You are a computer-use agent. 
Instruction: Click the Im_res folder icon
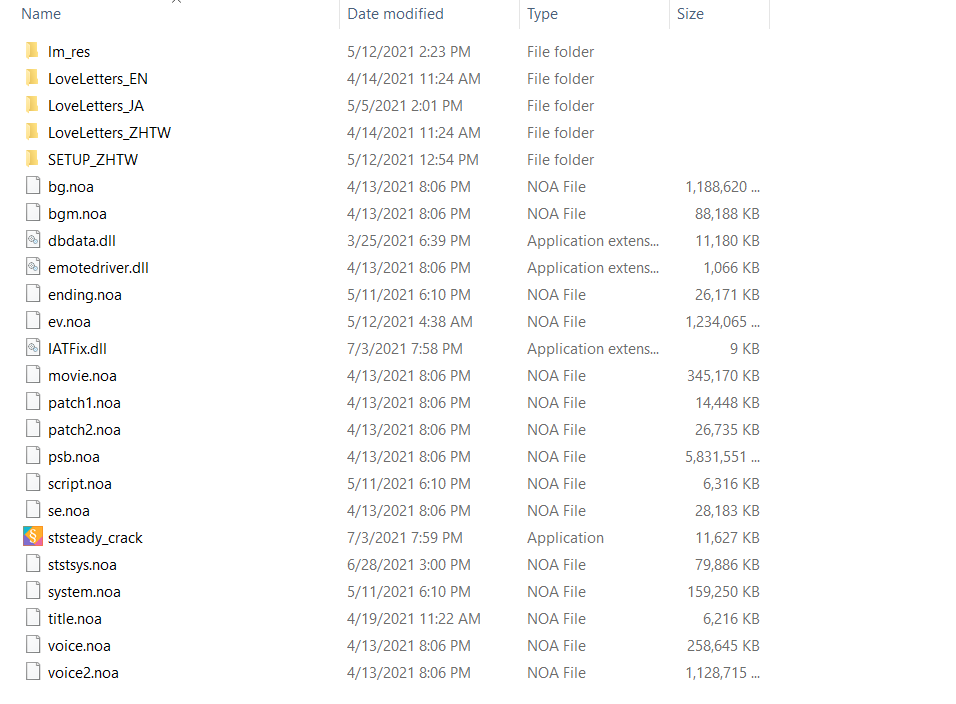[x=33, y=51]
